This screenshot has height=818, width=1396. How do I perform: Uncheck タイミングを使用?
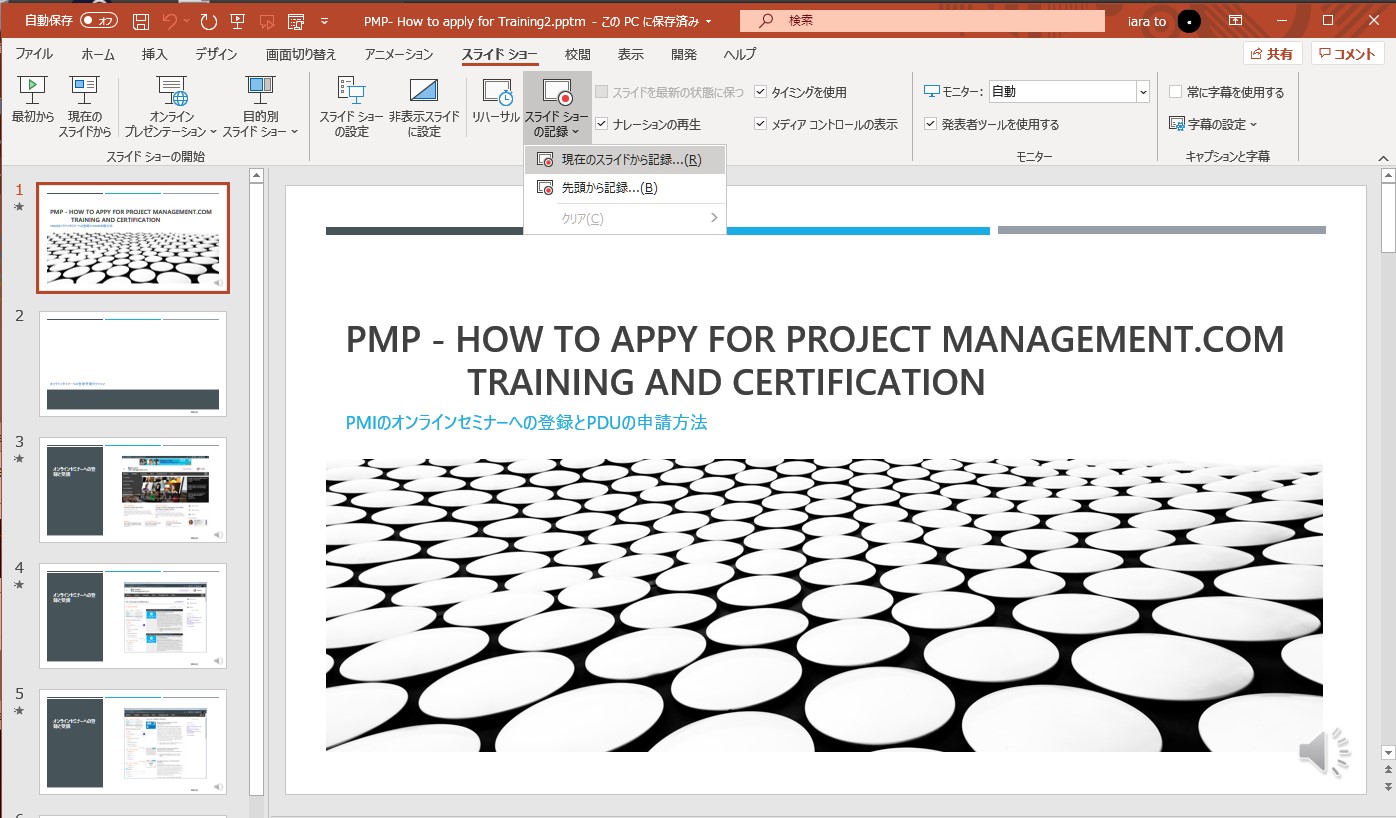(x=761, y=92)
